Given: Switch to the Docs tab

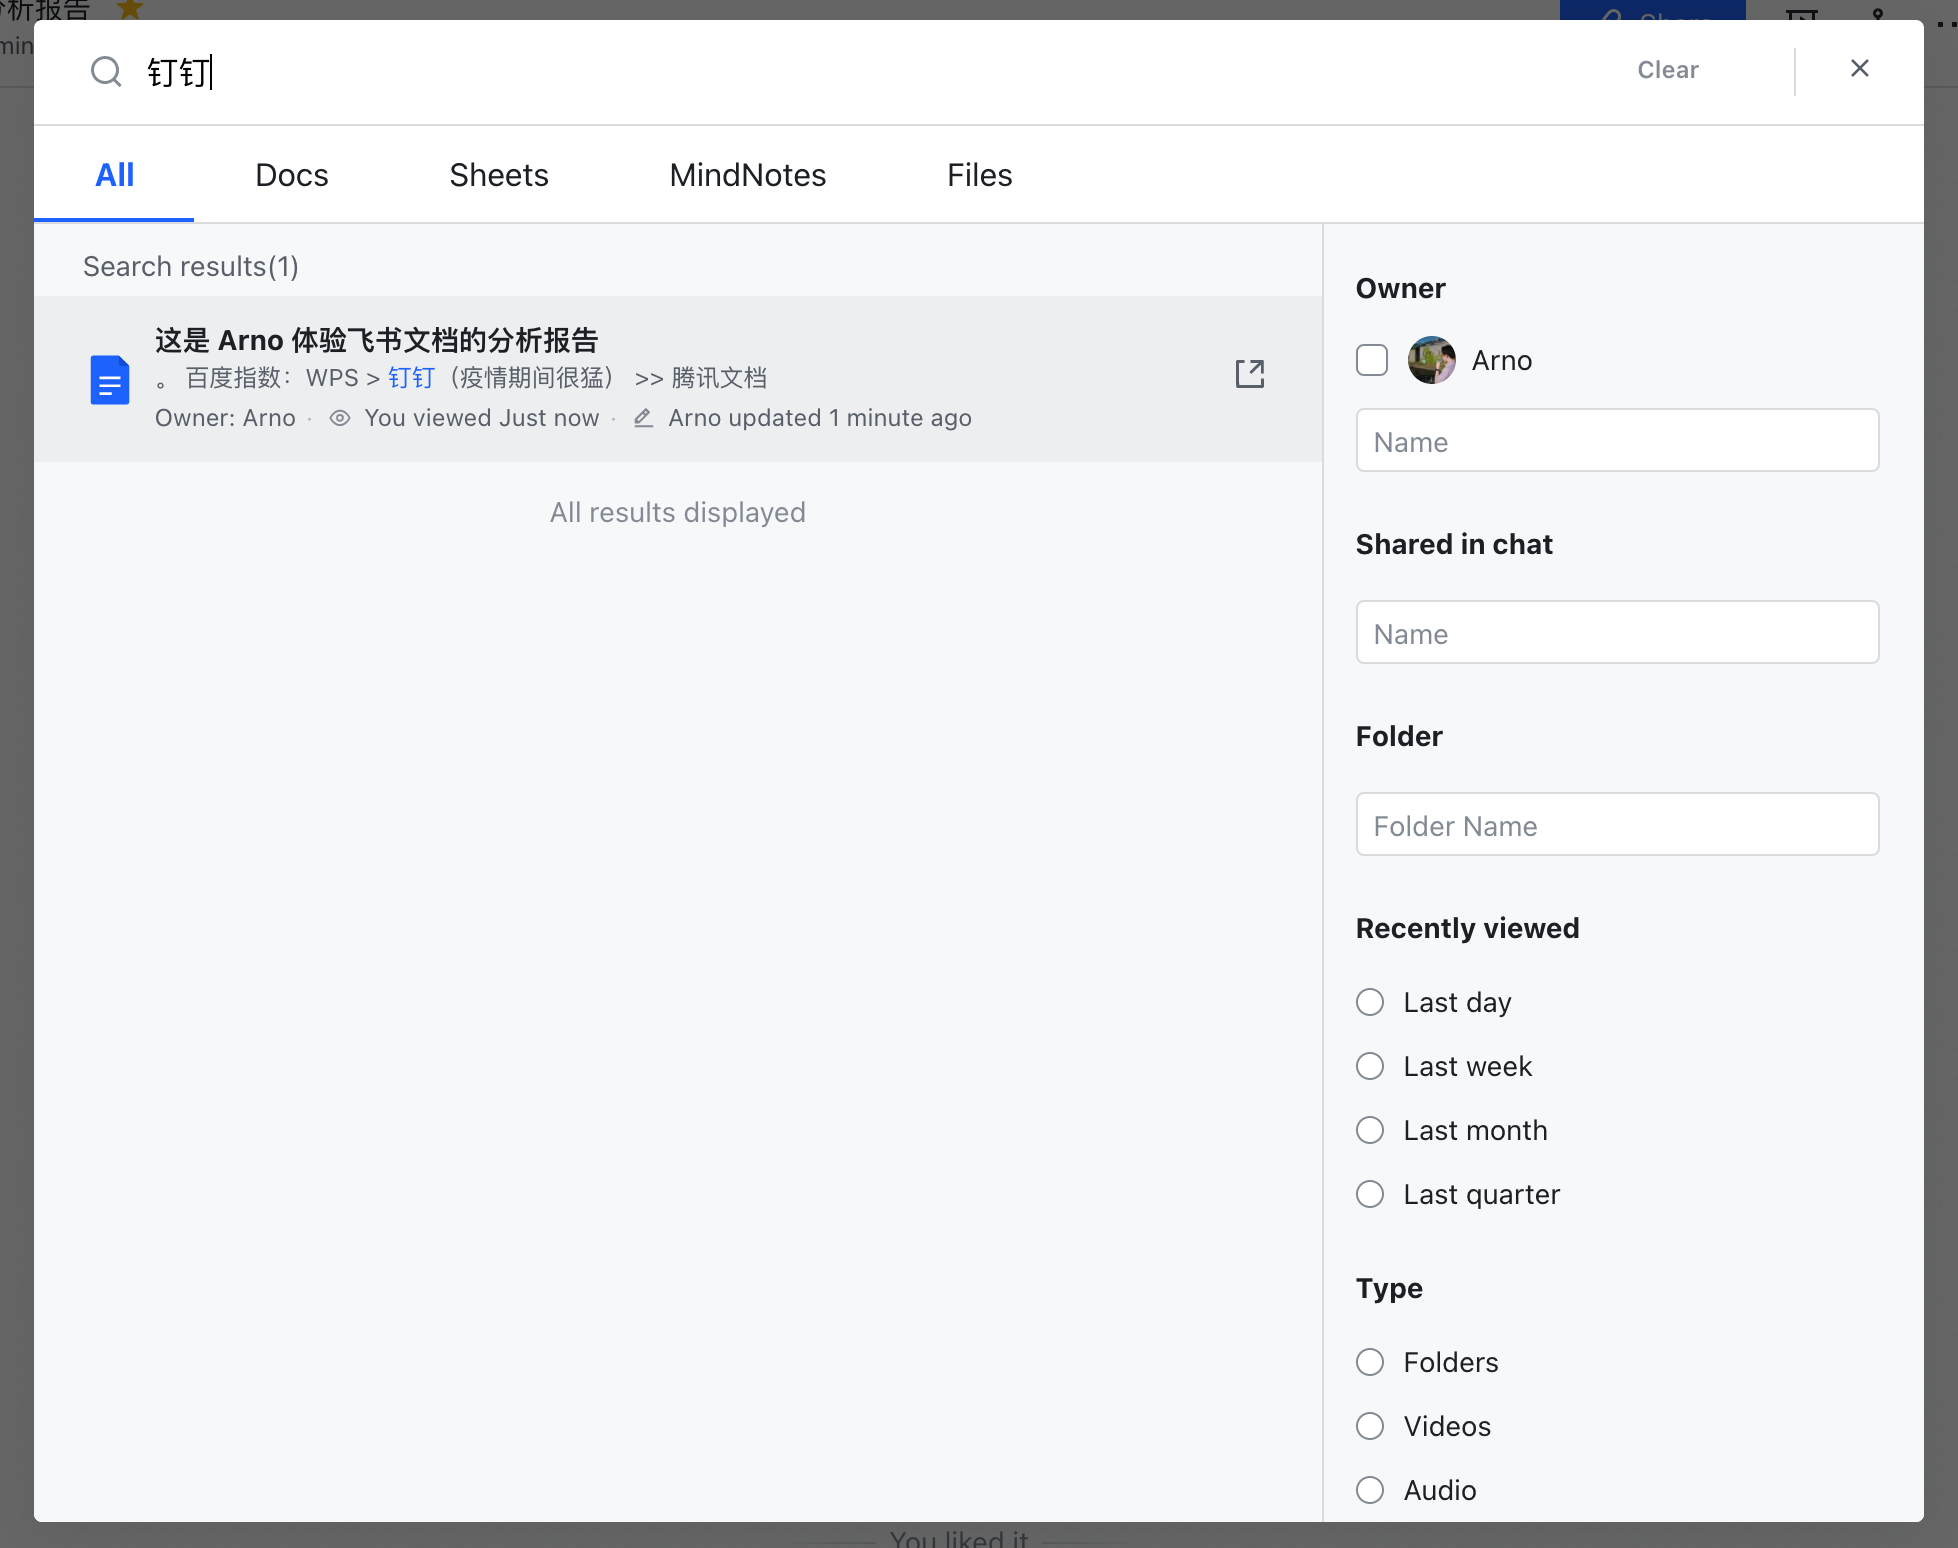Looking at the screenshot, I should pyautogui.click(x=291, y=175).
